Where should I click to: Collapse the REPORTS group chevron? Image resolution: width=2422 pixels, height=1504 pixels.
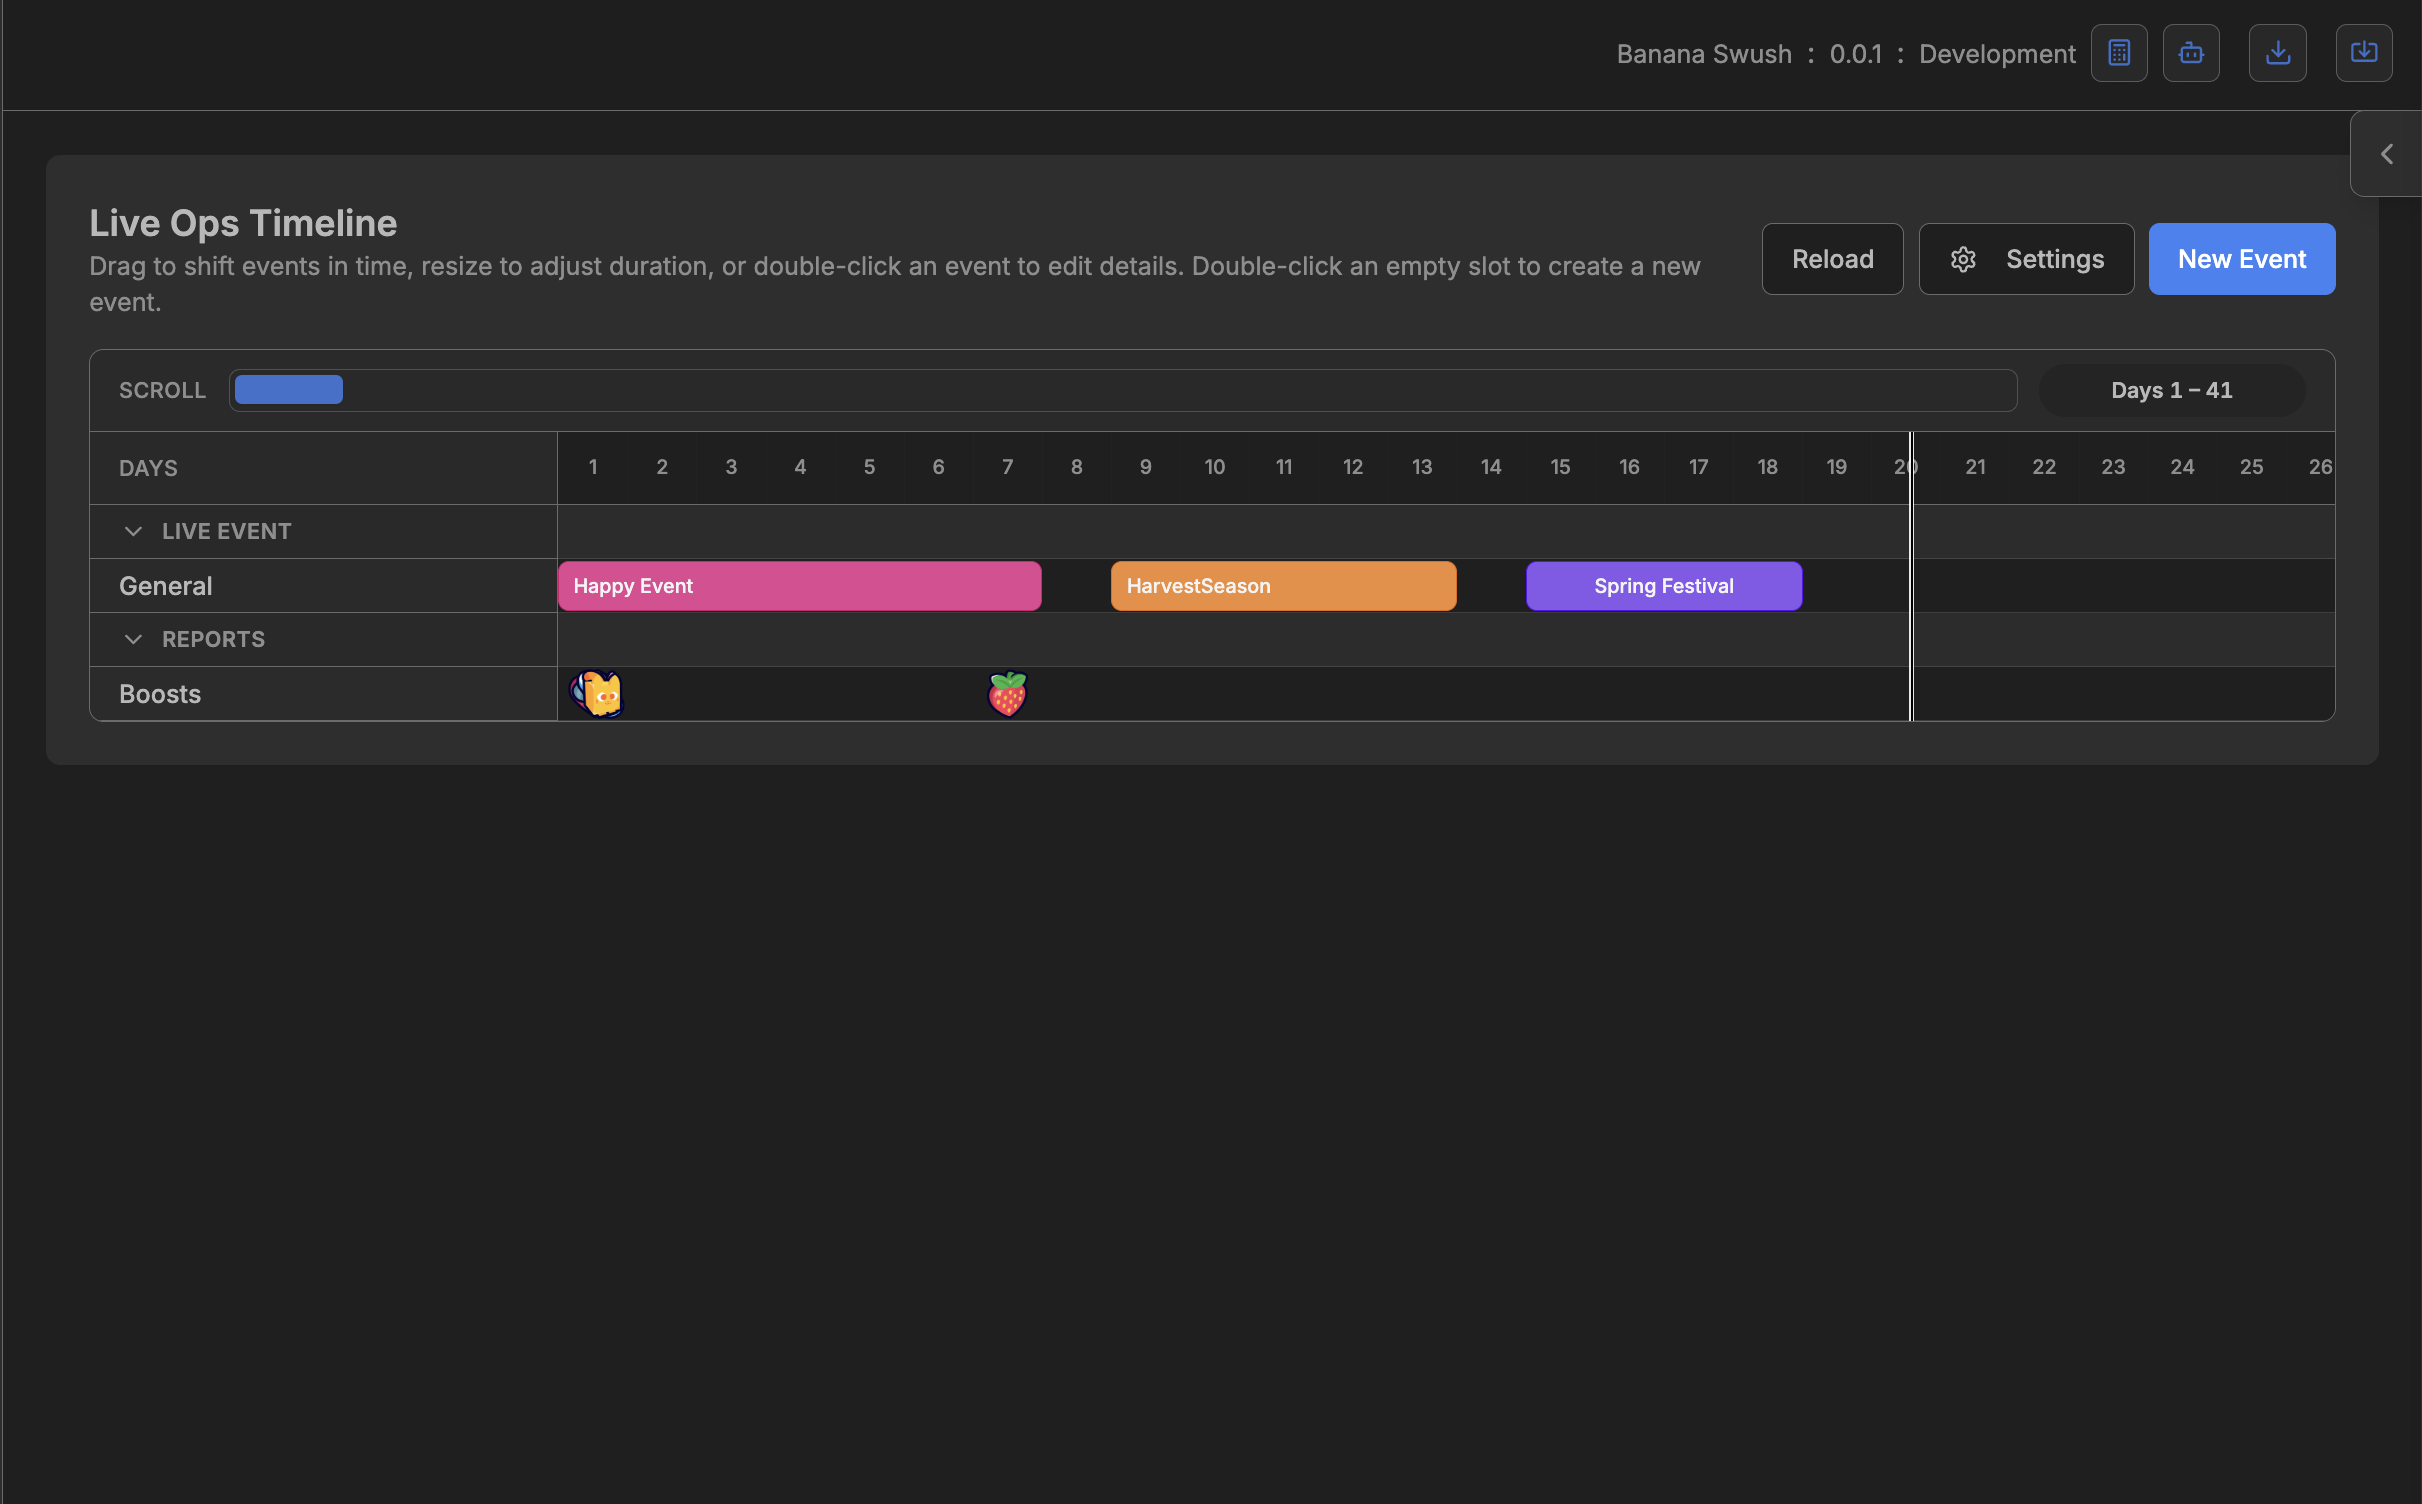pos(133,639)
